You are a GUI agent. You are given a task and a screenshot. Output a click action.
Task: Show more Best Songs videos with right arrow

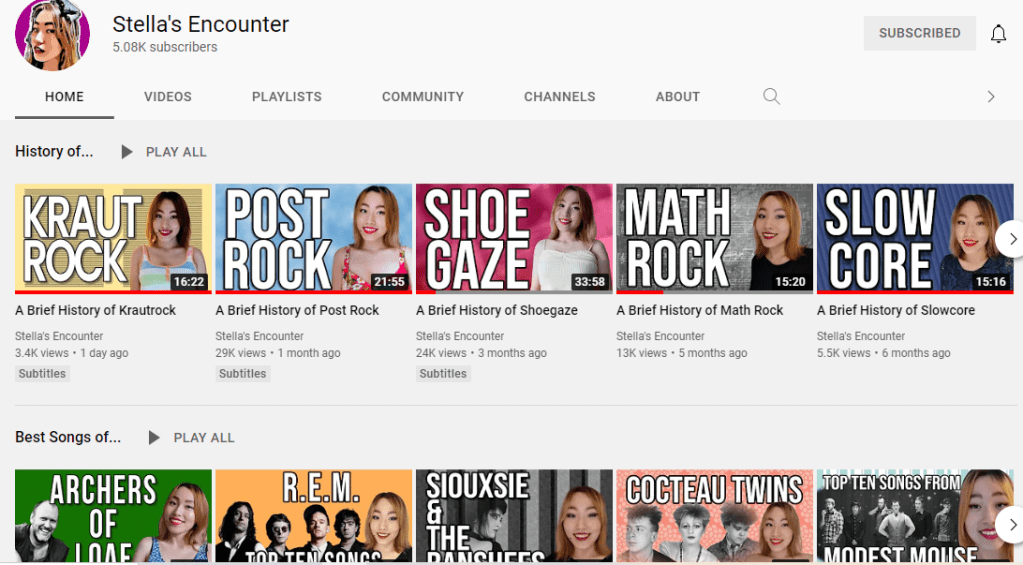pyautogui.click(x=1011, y=523)
